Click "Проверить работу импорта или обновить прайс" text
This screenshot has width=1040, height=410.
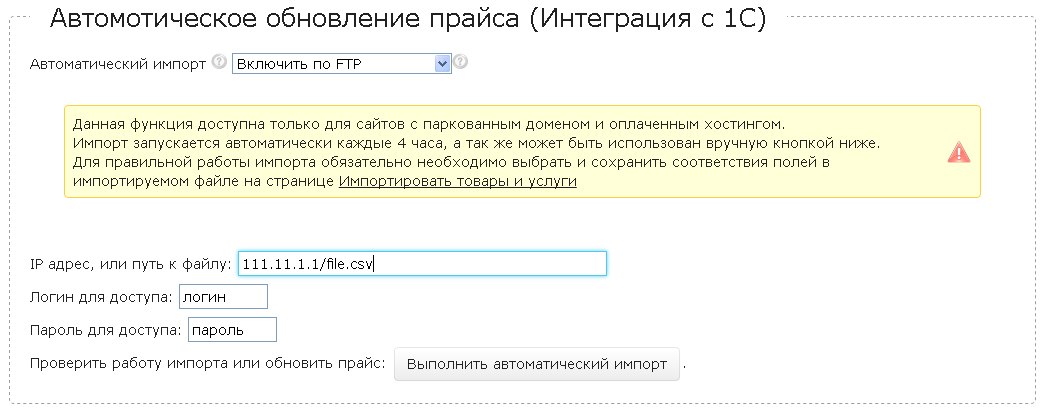click(208, 364)
